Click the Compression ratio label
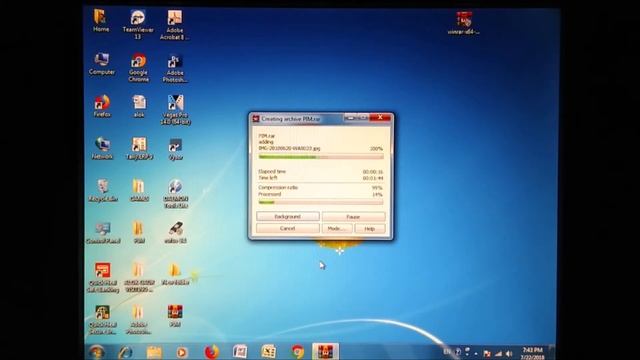 click(x=278, y=187)
